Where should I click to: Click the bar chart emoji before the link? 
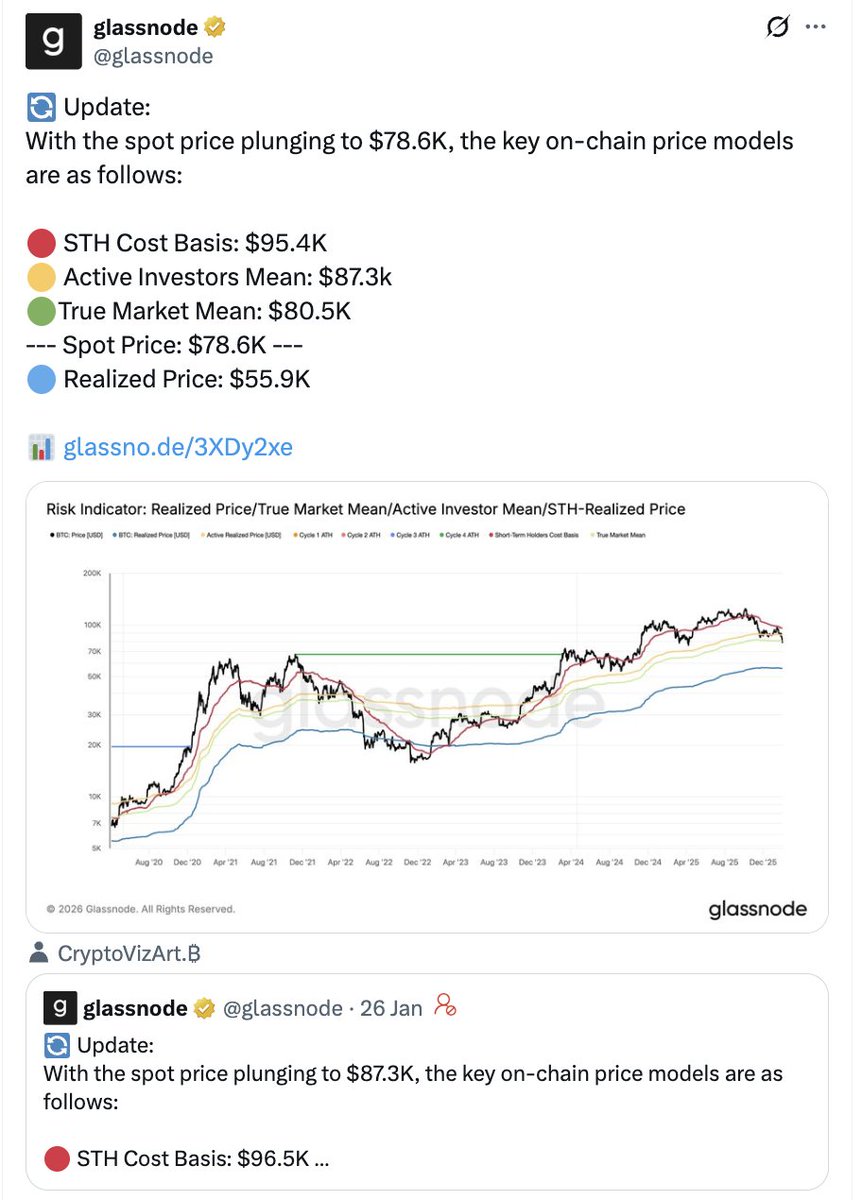41,447
